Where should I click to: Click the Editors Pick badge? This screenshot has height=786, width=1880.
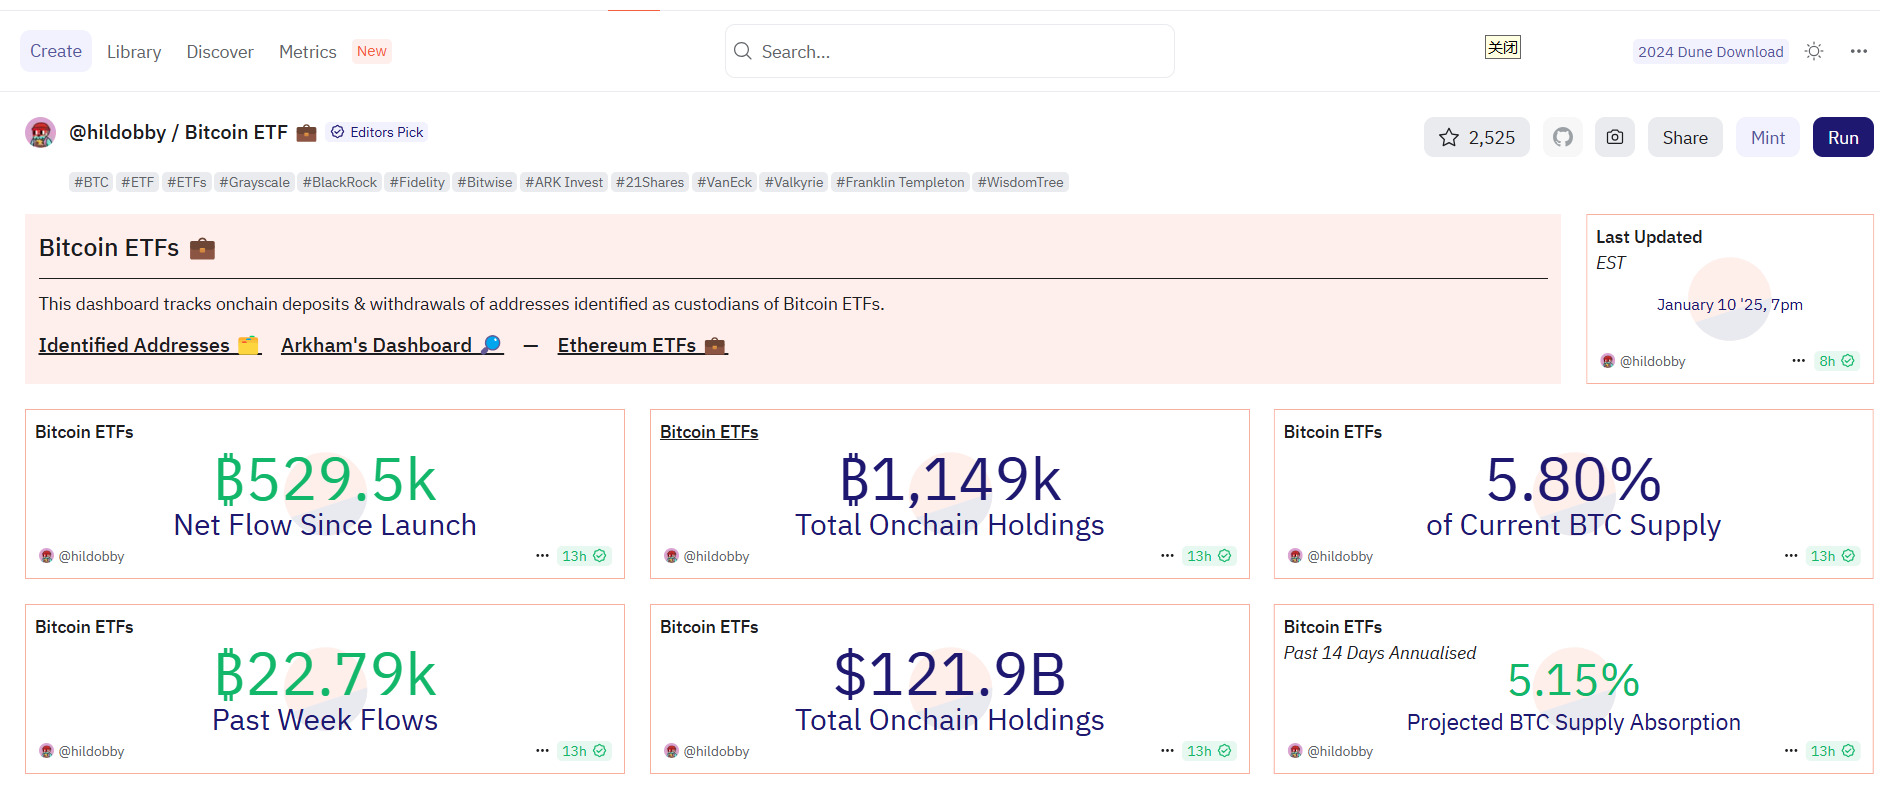click(378, 132)
